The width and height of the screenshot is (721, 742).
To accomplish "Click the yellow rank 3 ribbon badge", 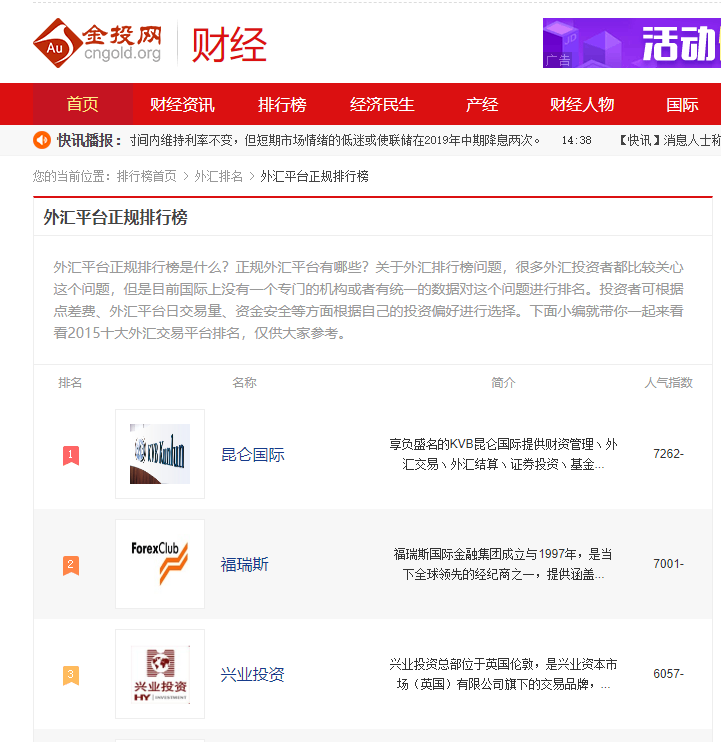I will 71,675.
